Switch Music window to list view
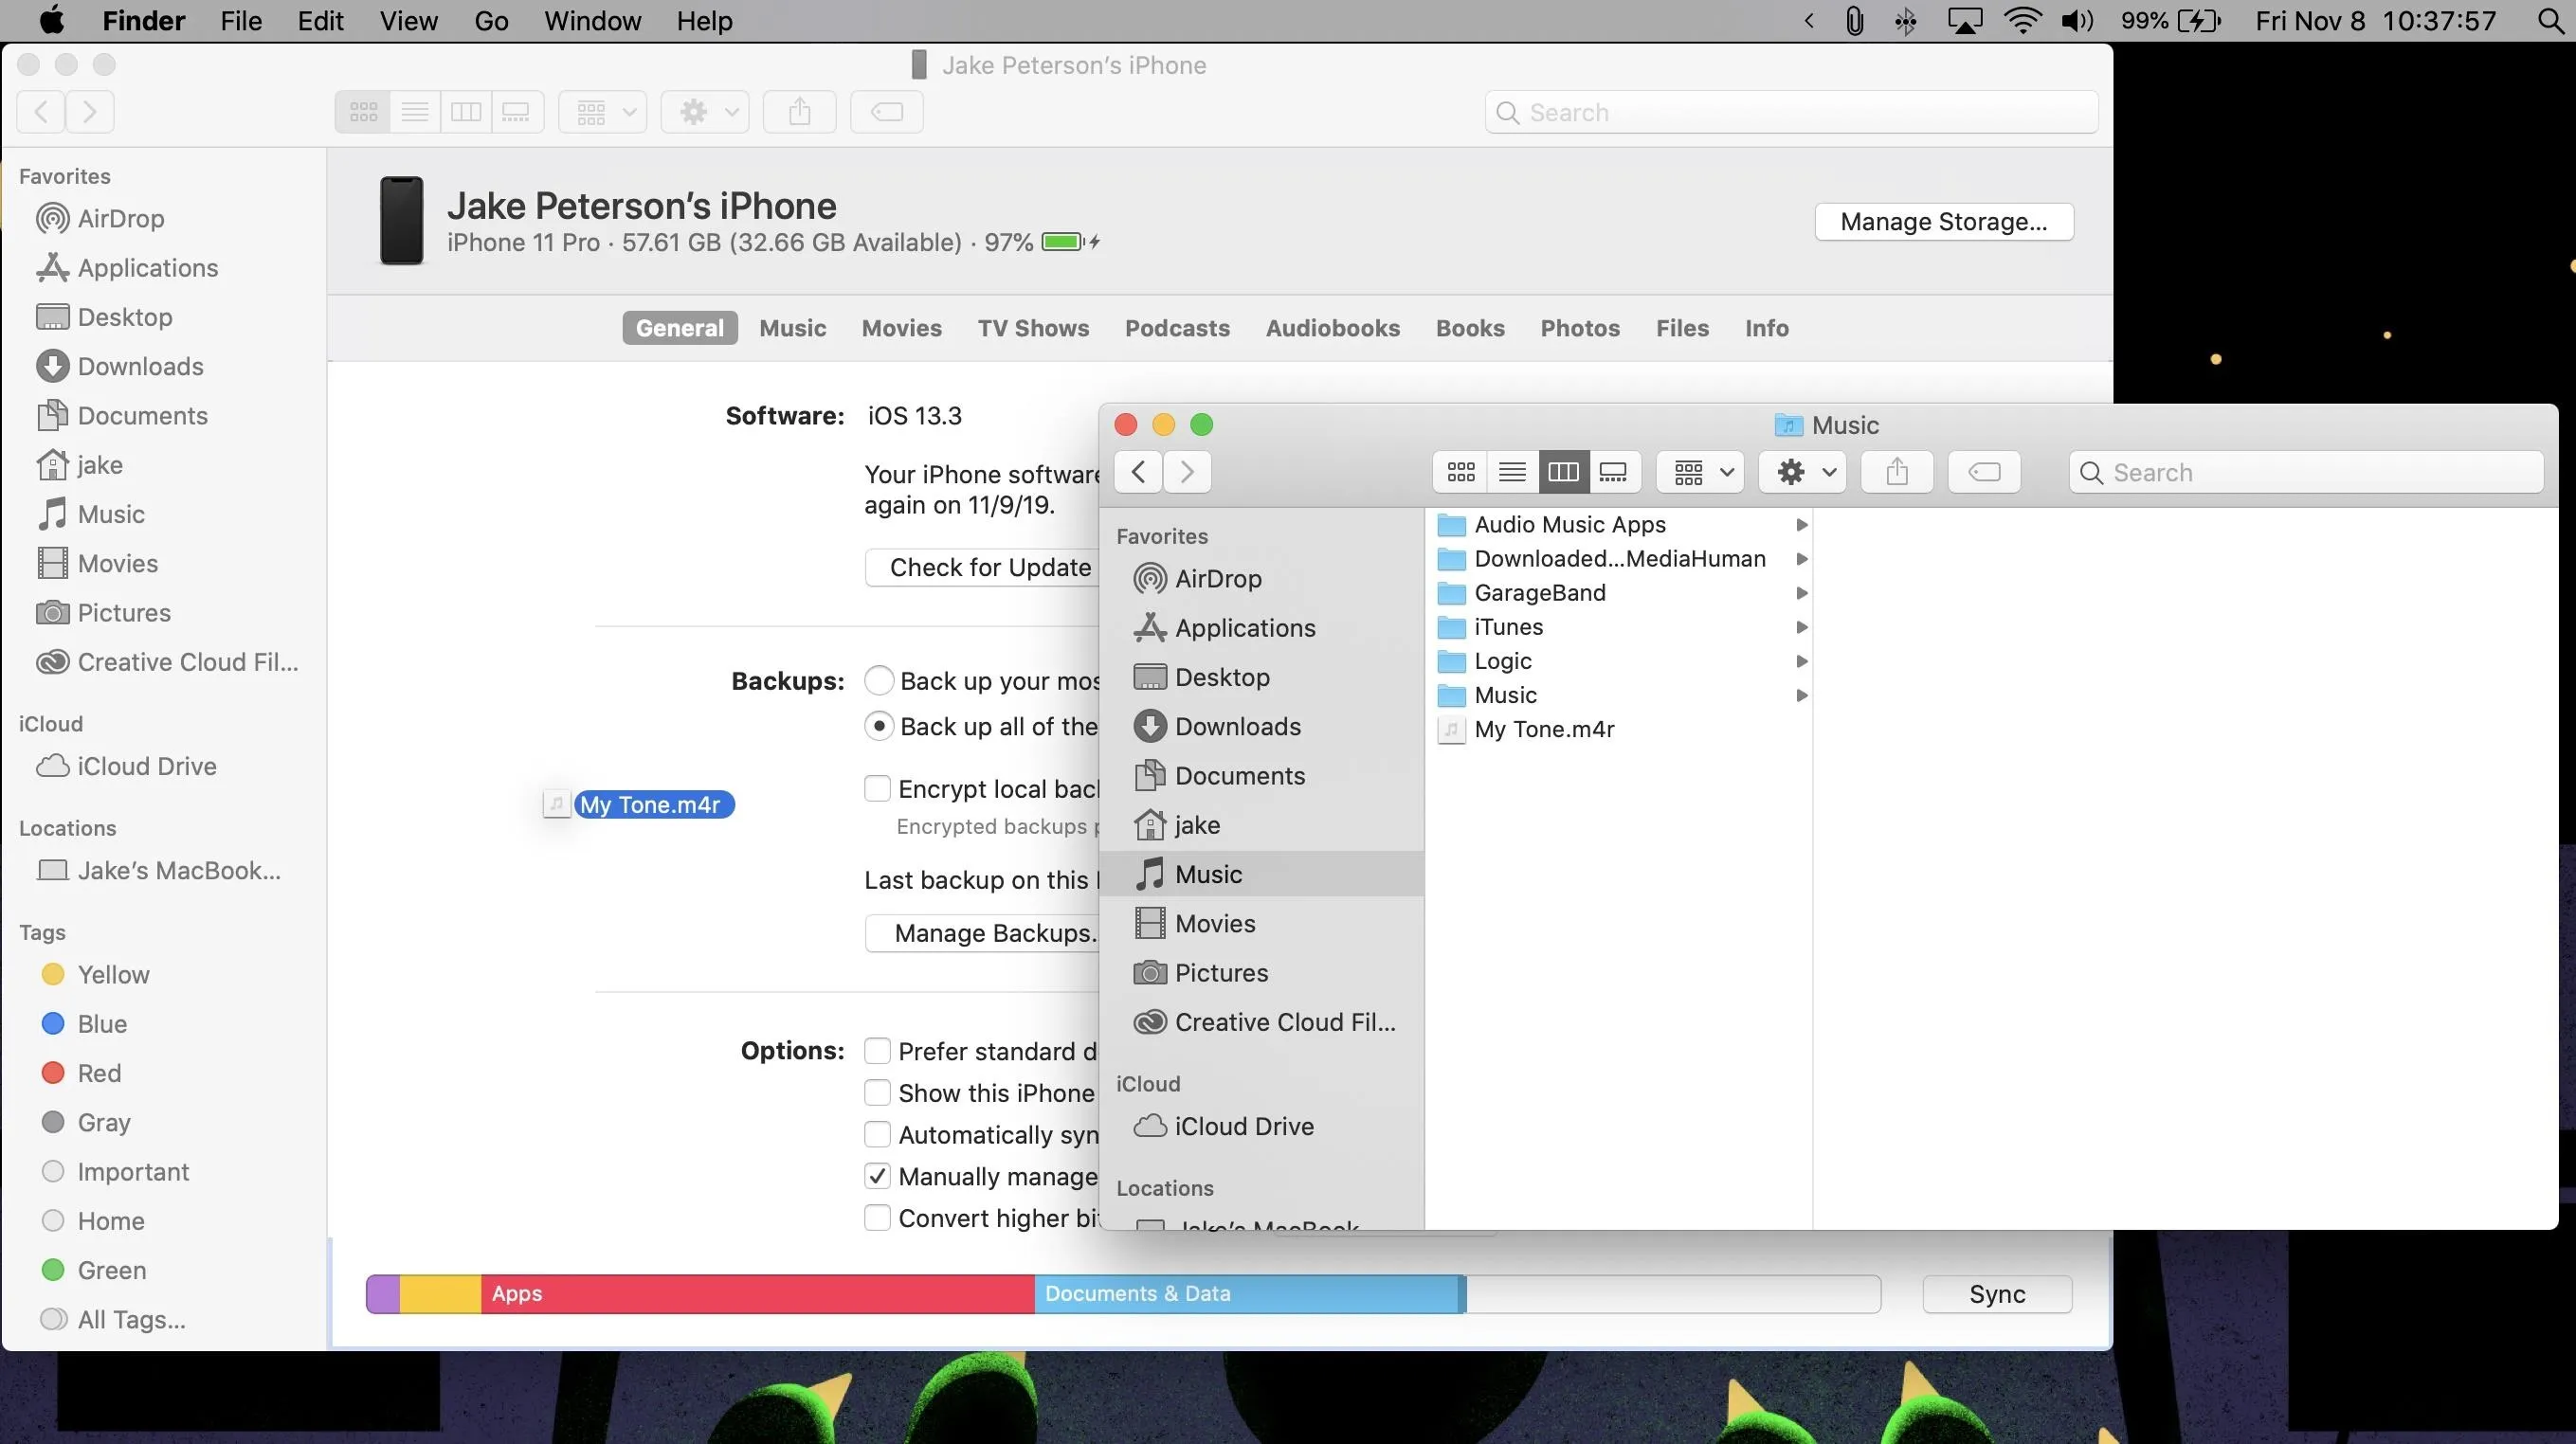This screenshot has width=2576, height=1444. [1512, 472]
